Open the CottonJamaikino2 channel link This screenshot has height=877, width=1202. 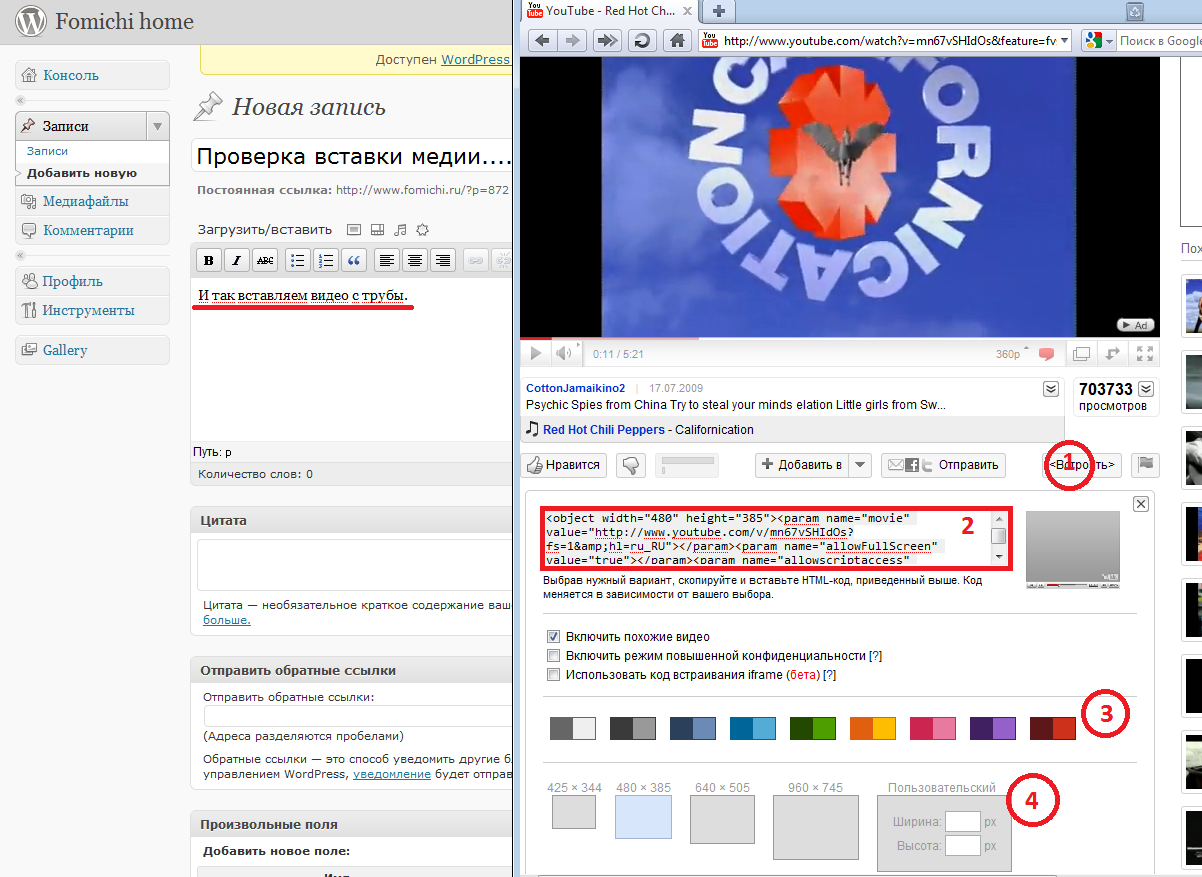(x=575, y=388)
